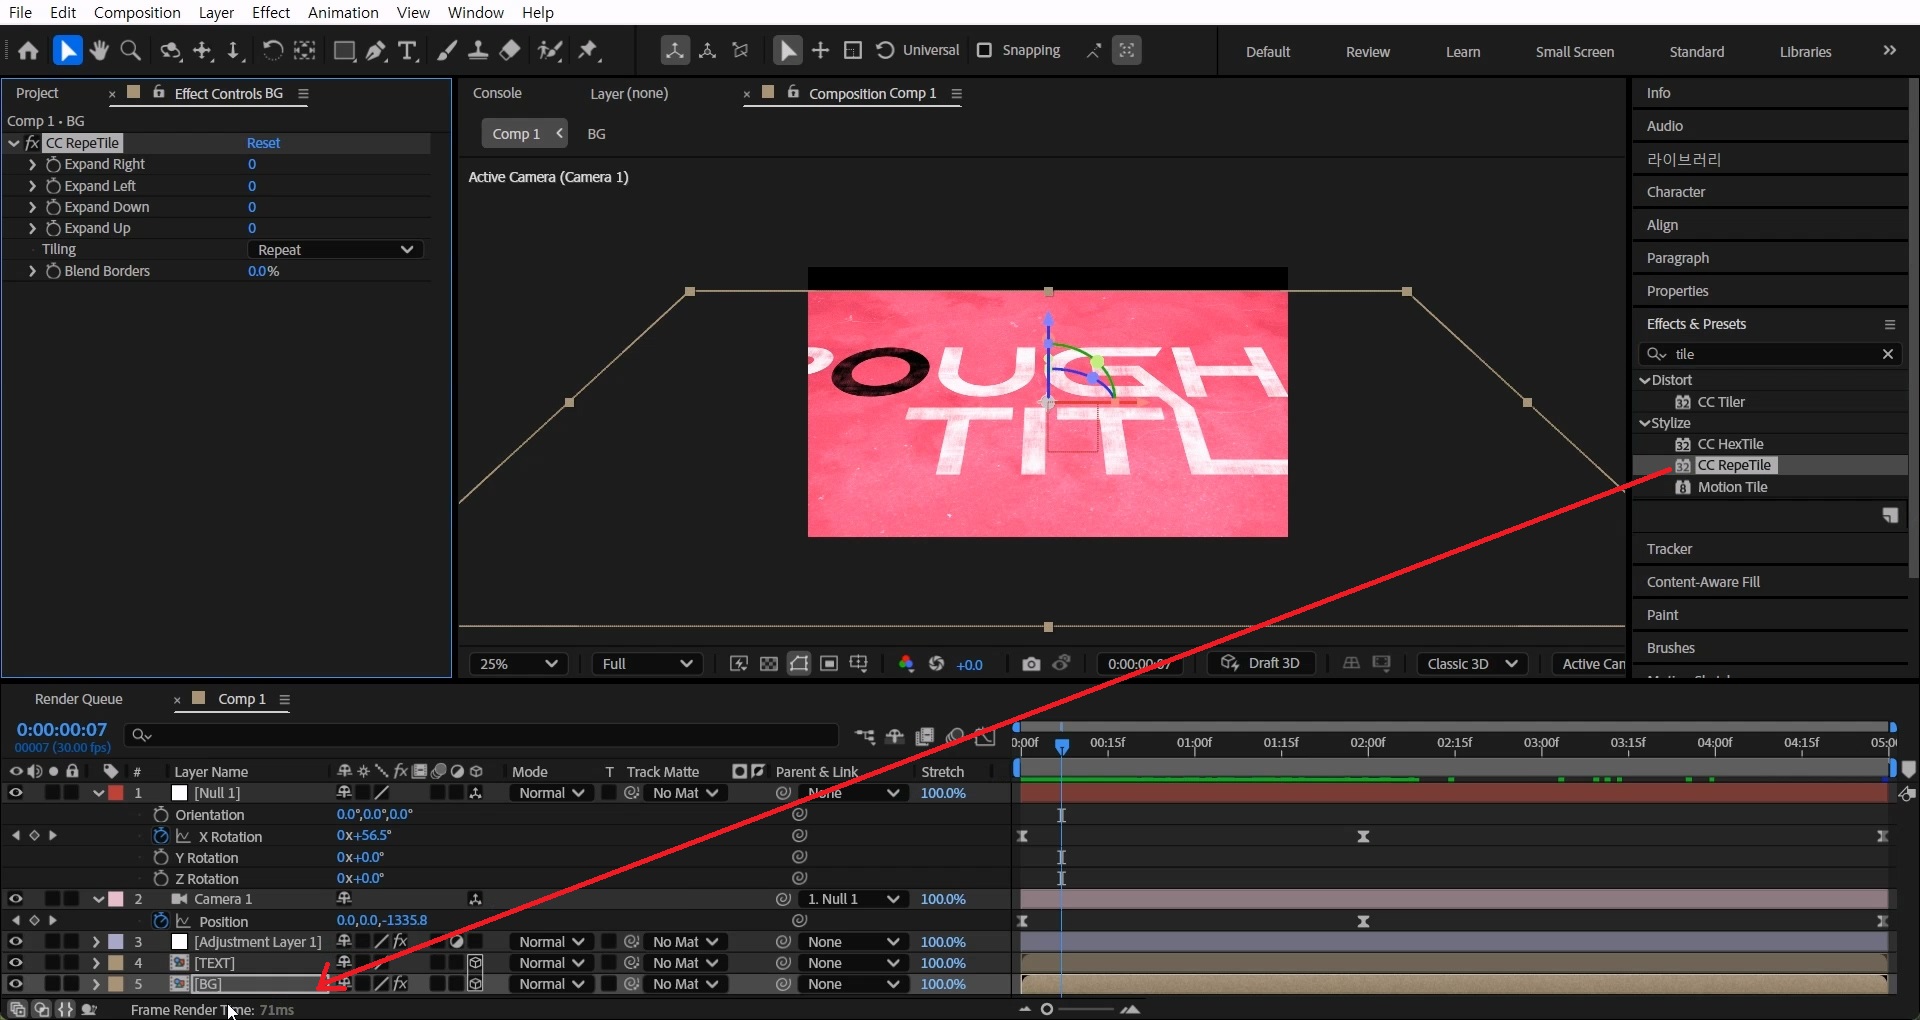1920x1020 pixels.
Task: Reset the CC RepeTile effect
Action: (x=263, y=143)
